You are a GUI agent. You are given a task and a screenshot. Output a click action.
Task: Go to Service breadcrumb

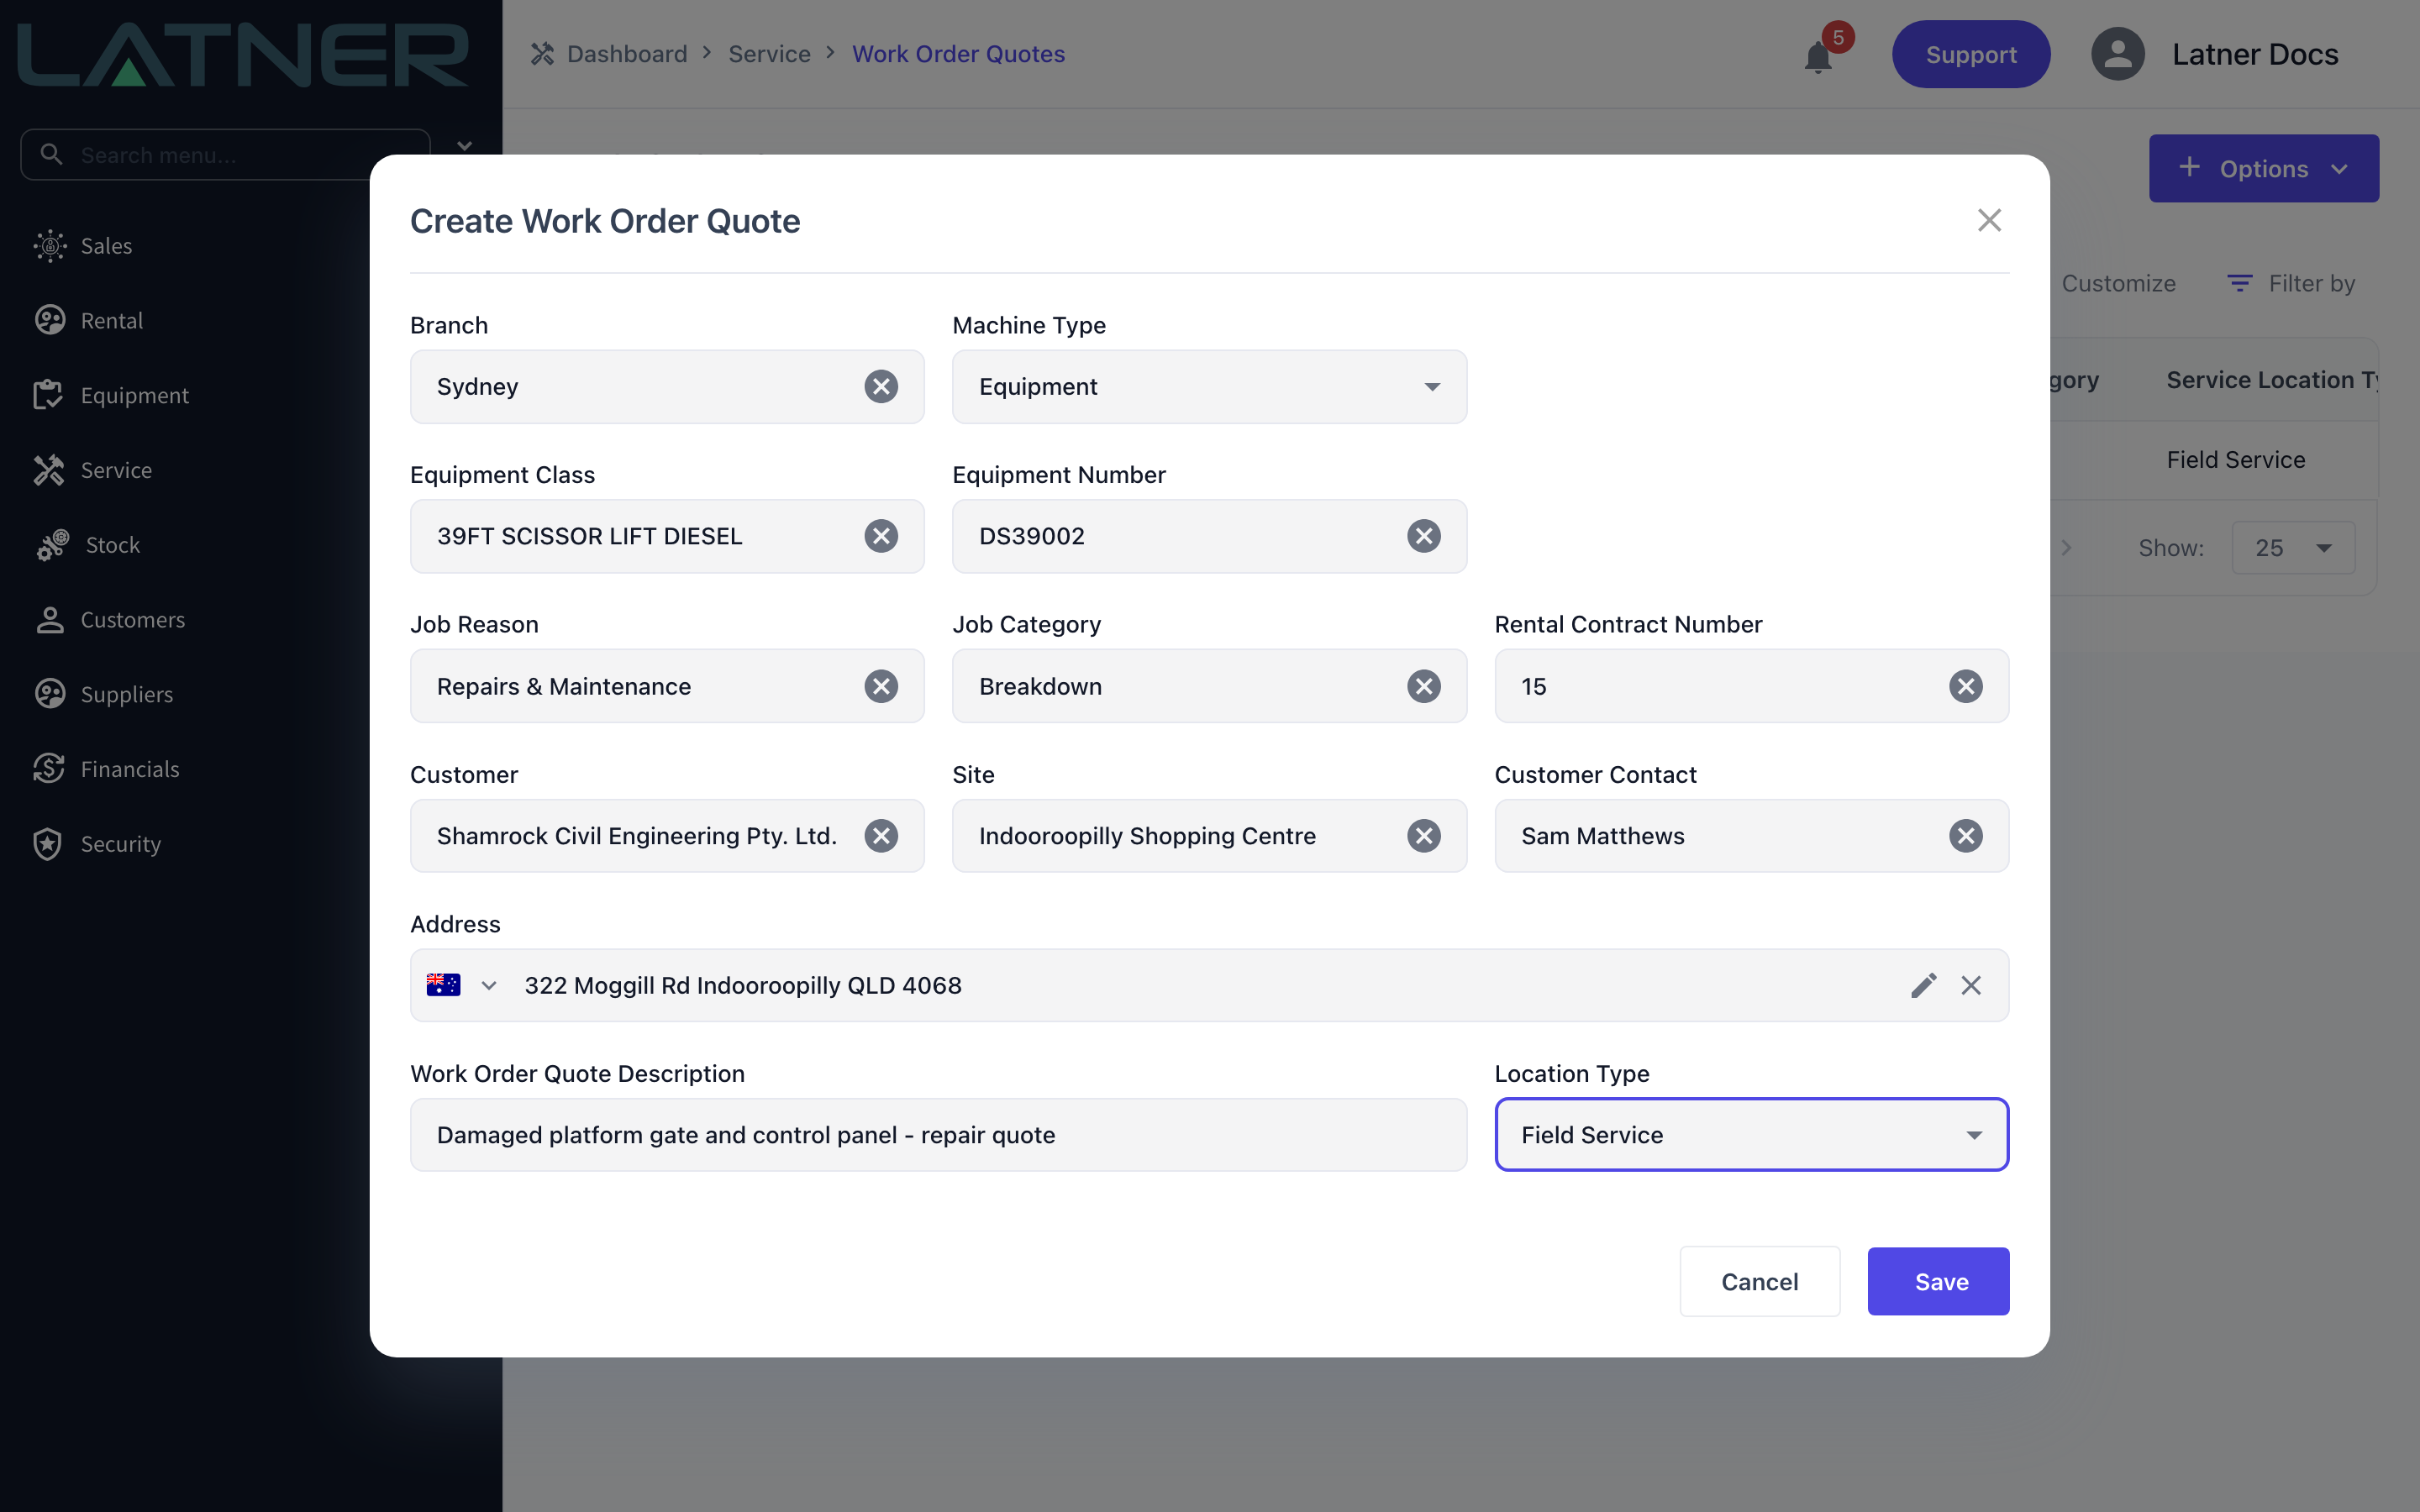click(x=769, y=54)
